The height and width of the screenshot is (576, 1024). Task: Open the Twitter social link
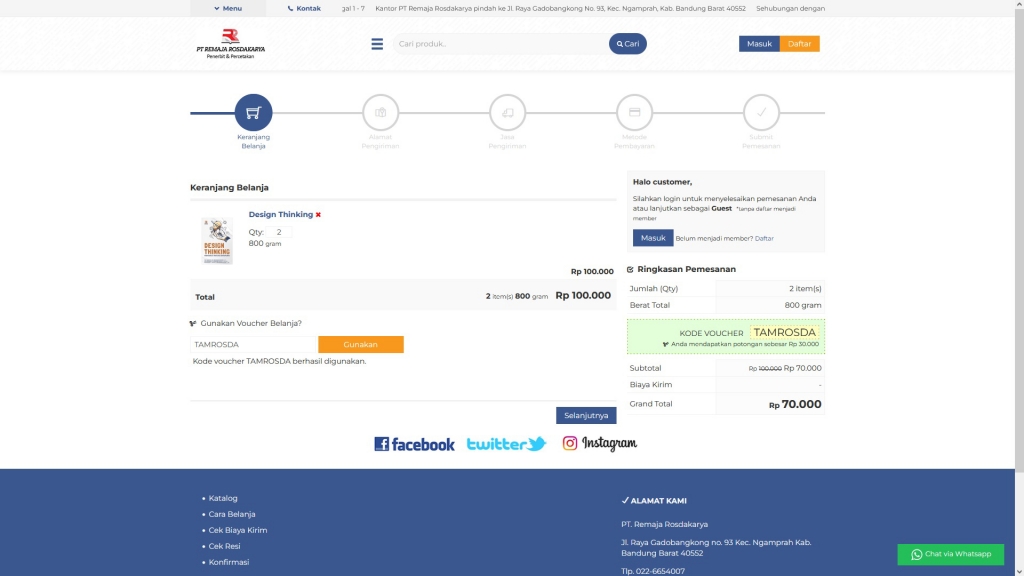pos(507,444)
